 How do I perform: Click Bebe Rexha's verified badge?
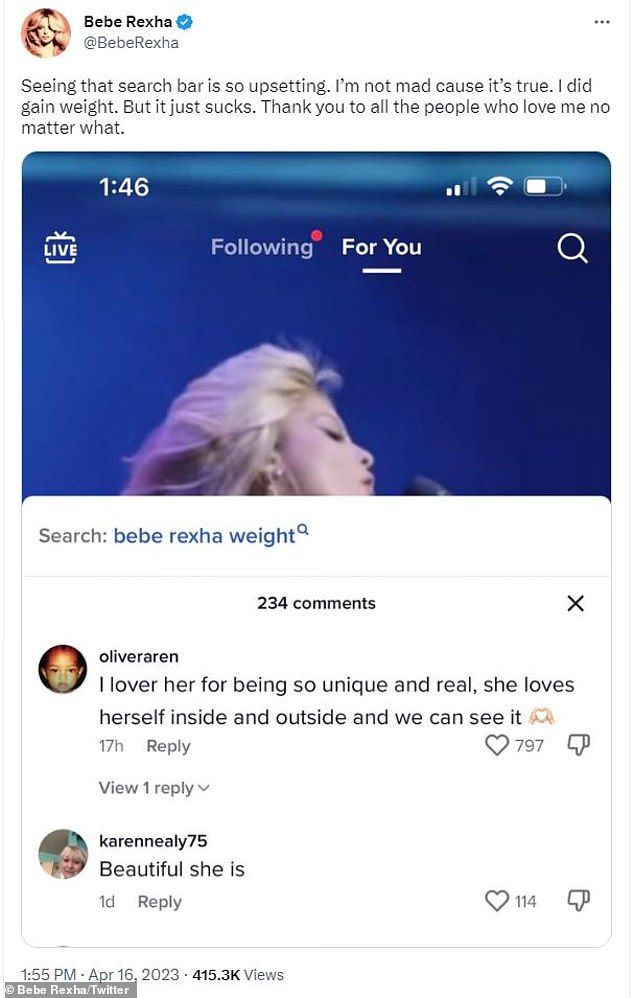click(x=185, y=22)
